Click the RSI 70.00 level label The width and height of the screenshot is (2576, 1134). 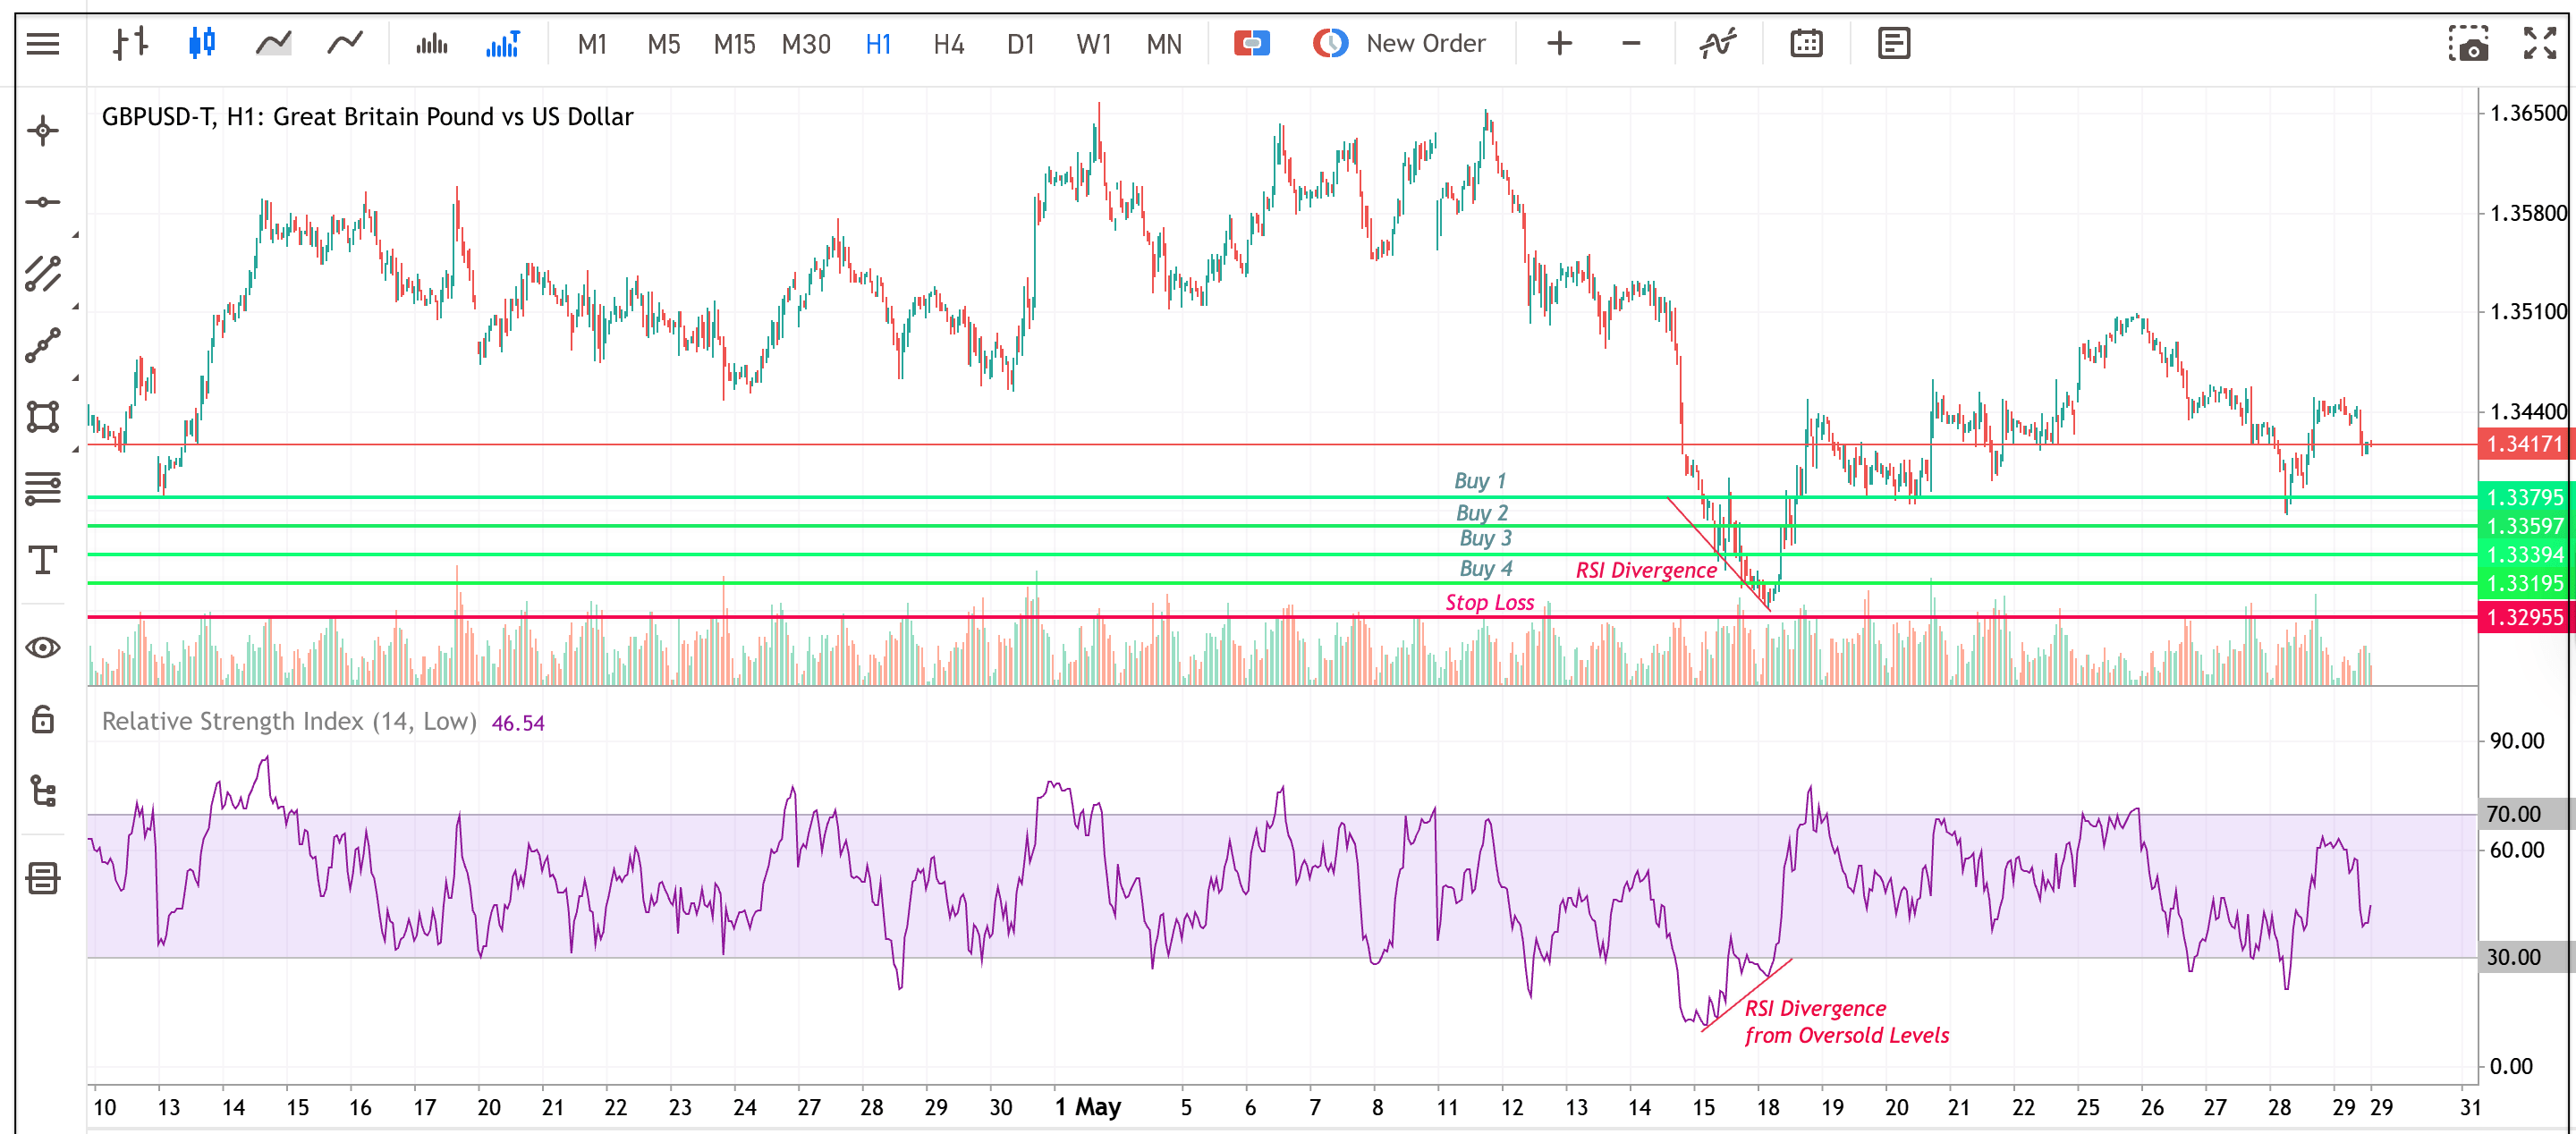[x=2526, y=814]
